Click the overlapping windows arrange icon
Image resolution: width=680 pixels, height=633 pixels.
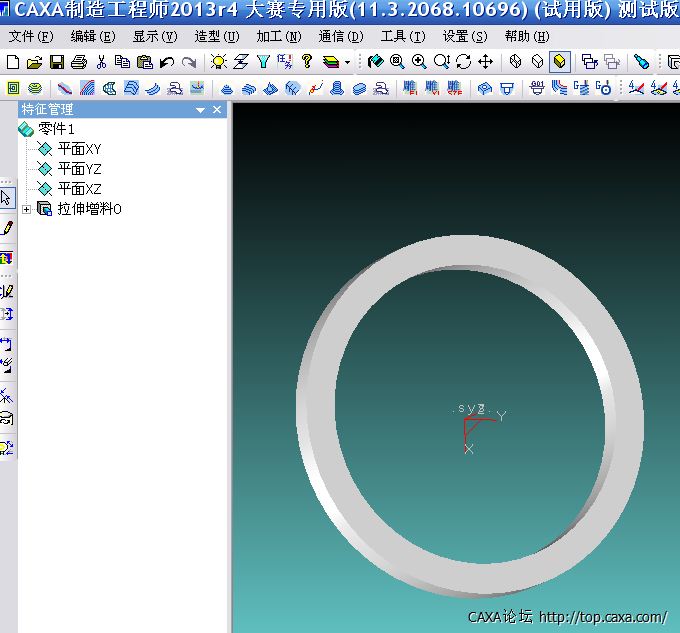(589, 62)
